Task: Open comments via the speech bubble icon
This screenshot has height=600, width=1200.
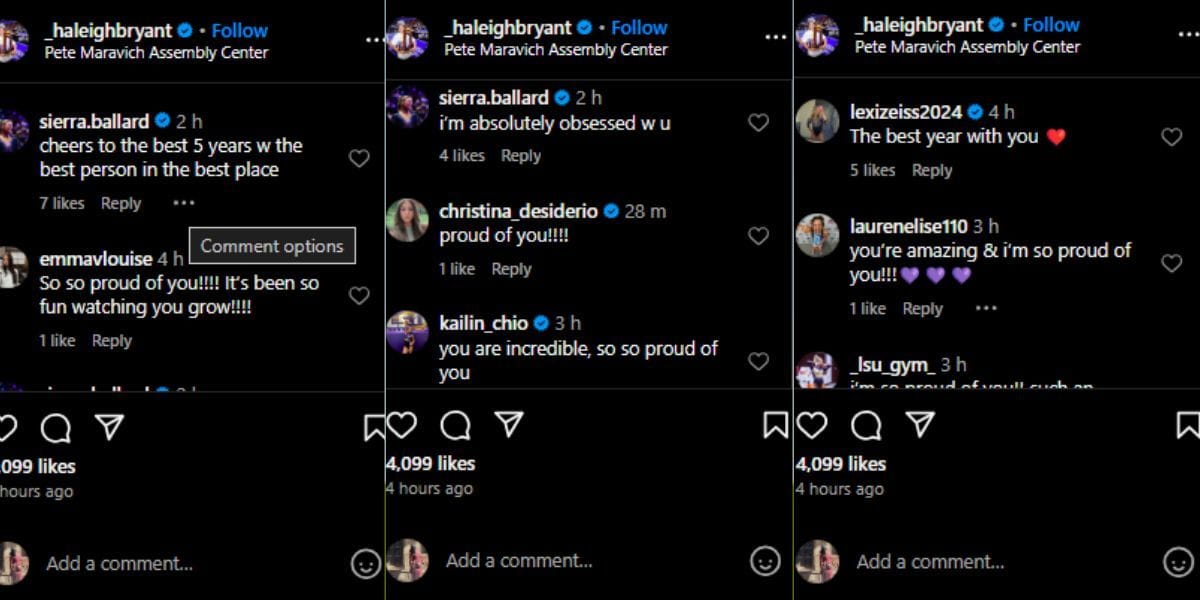Action: click(x=455, y=424)
